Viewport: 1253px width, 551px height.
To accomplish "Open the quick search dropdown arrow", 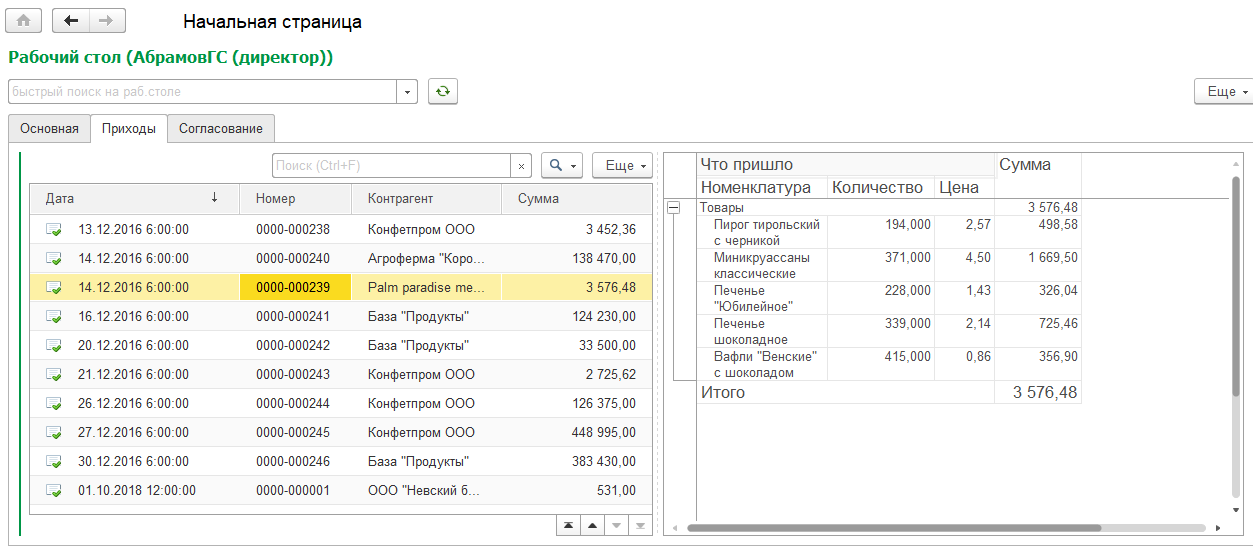I will pos(408,92).
